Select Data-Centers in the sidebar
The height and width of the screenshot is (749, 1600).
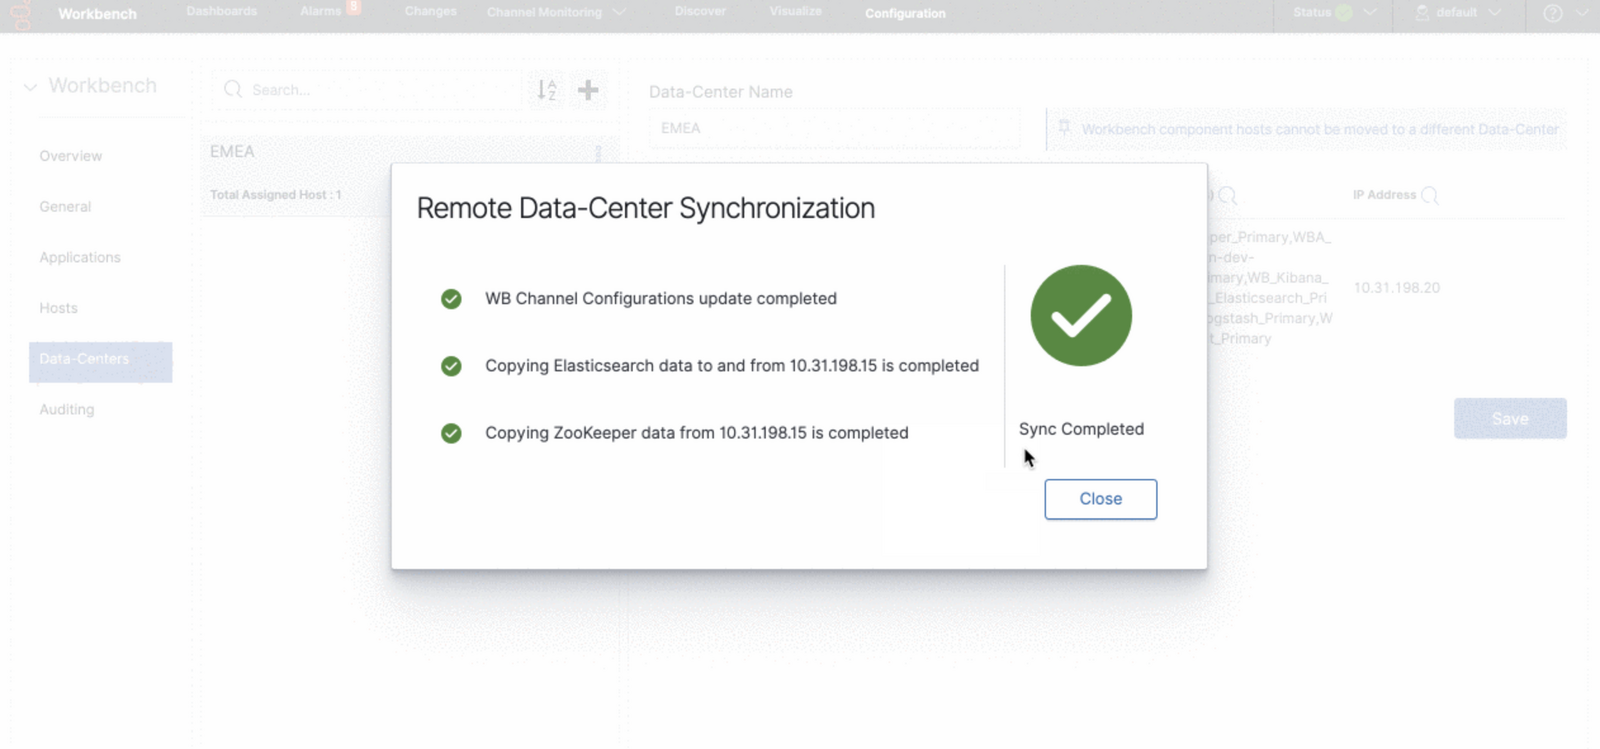pos(100,361)
